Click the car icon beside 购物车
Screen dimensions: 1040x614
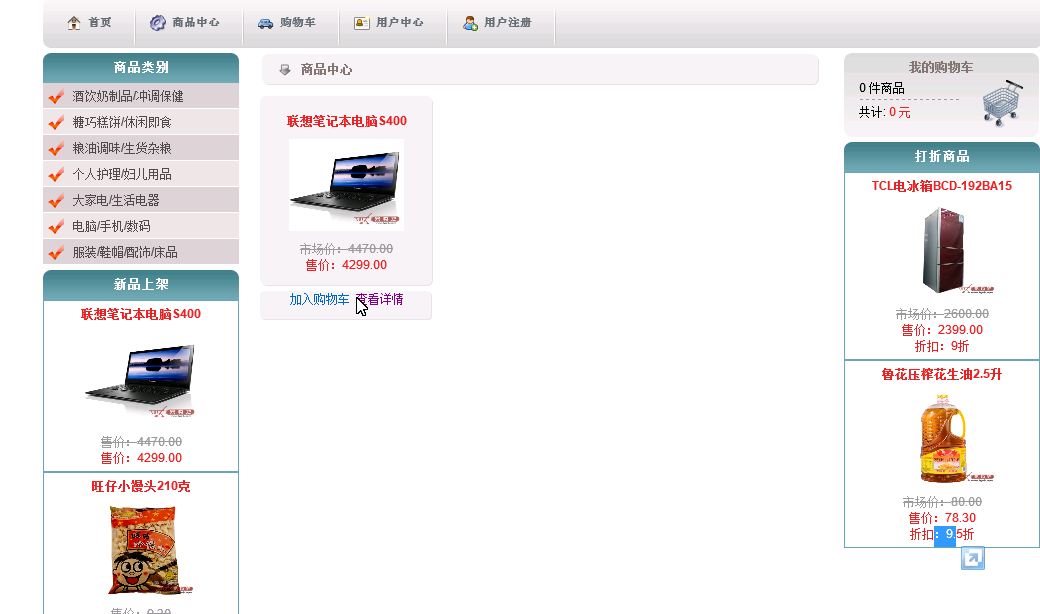click(265, 23)
